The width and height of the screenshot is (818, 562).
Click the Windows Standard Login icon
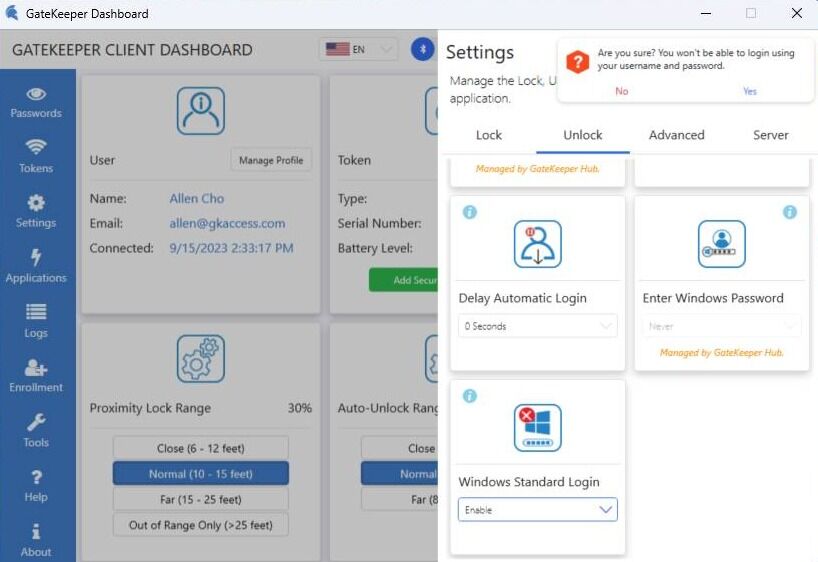pos(538,428)
